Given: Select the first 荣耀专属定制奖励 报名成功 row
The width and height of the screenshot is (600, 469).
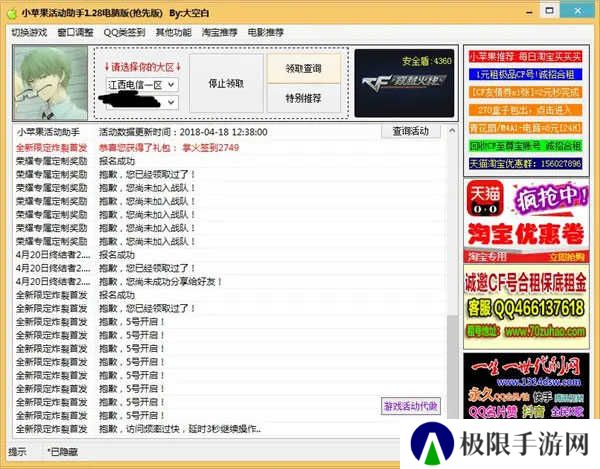Looking at the screenshot, I should coord(230,161).
